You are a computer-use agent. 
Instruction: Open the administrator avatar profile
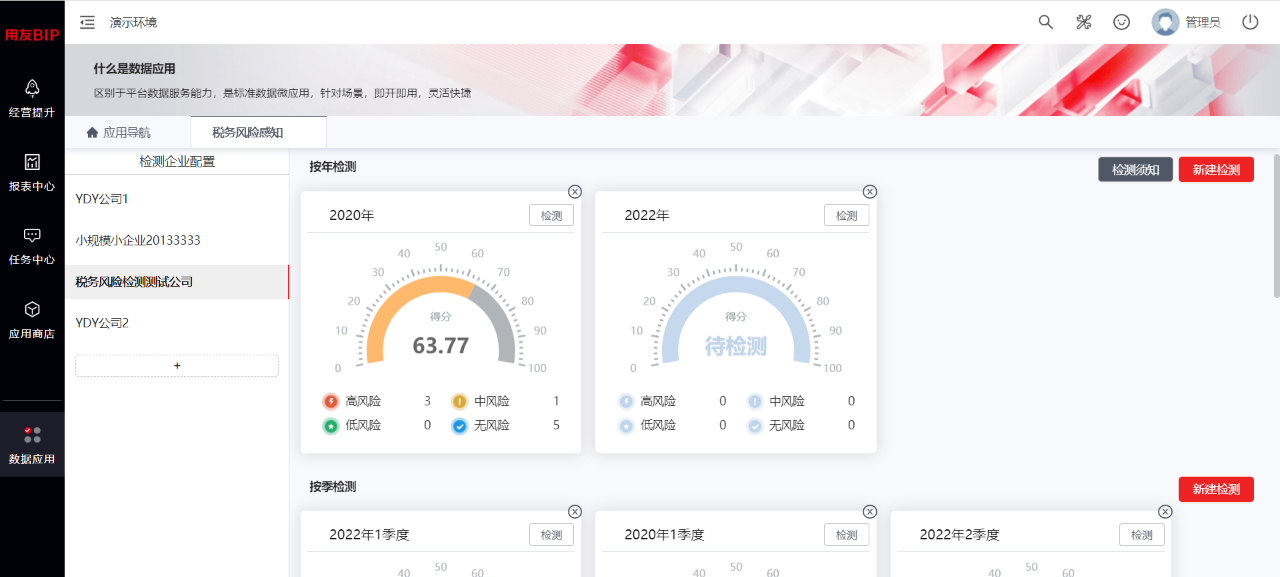[1165, 22]
